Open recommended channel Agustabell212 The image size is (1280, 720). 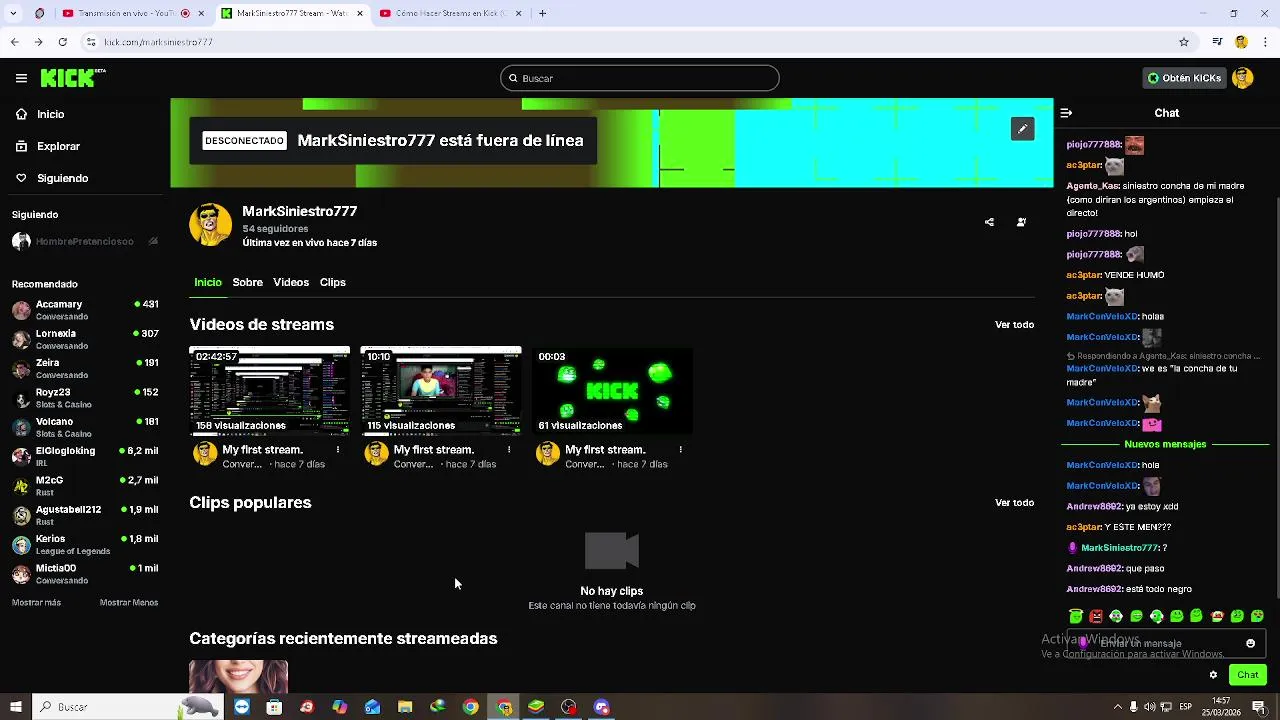pyautogui.click(x=85, y=515)
